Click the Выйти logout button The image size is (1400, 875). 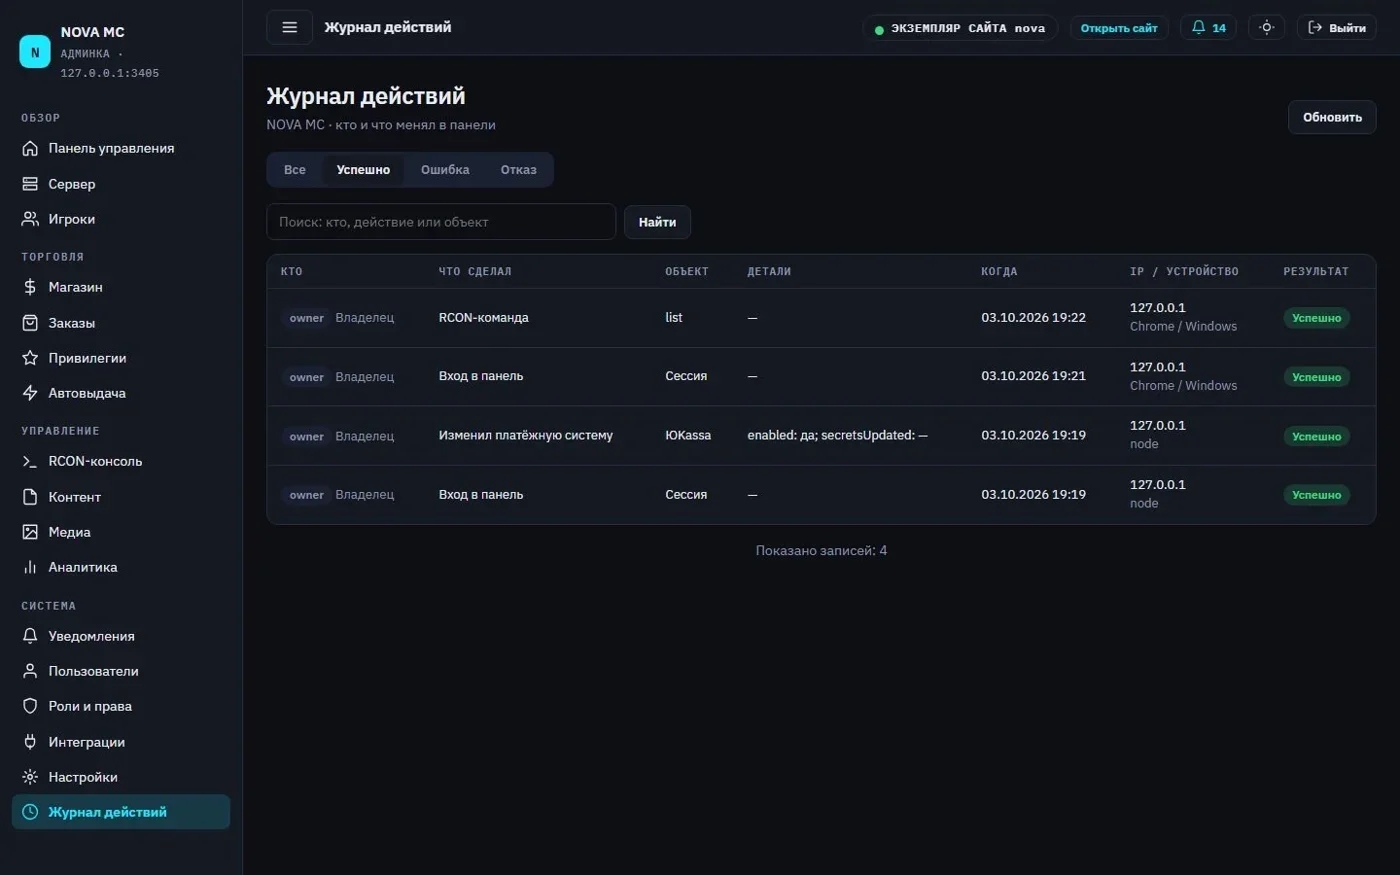pos(1337,27)
